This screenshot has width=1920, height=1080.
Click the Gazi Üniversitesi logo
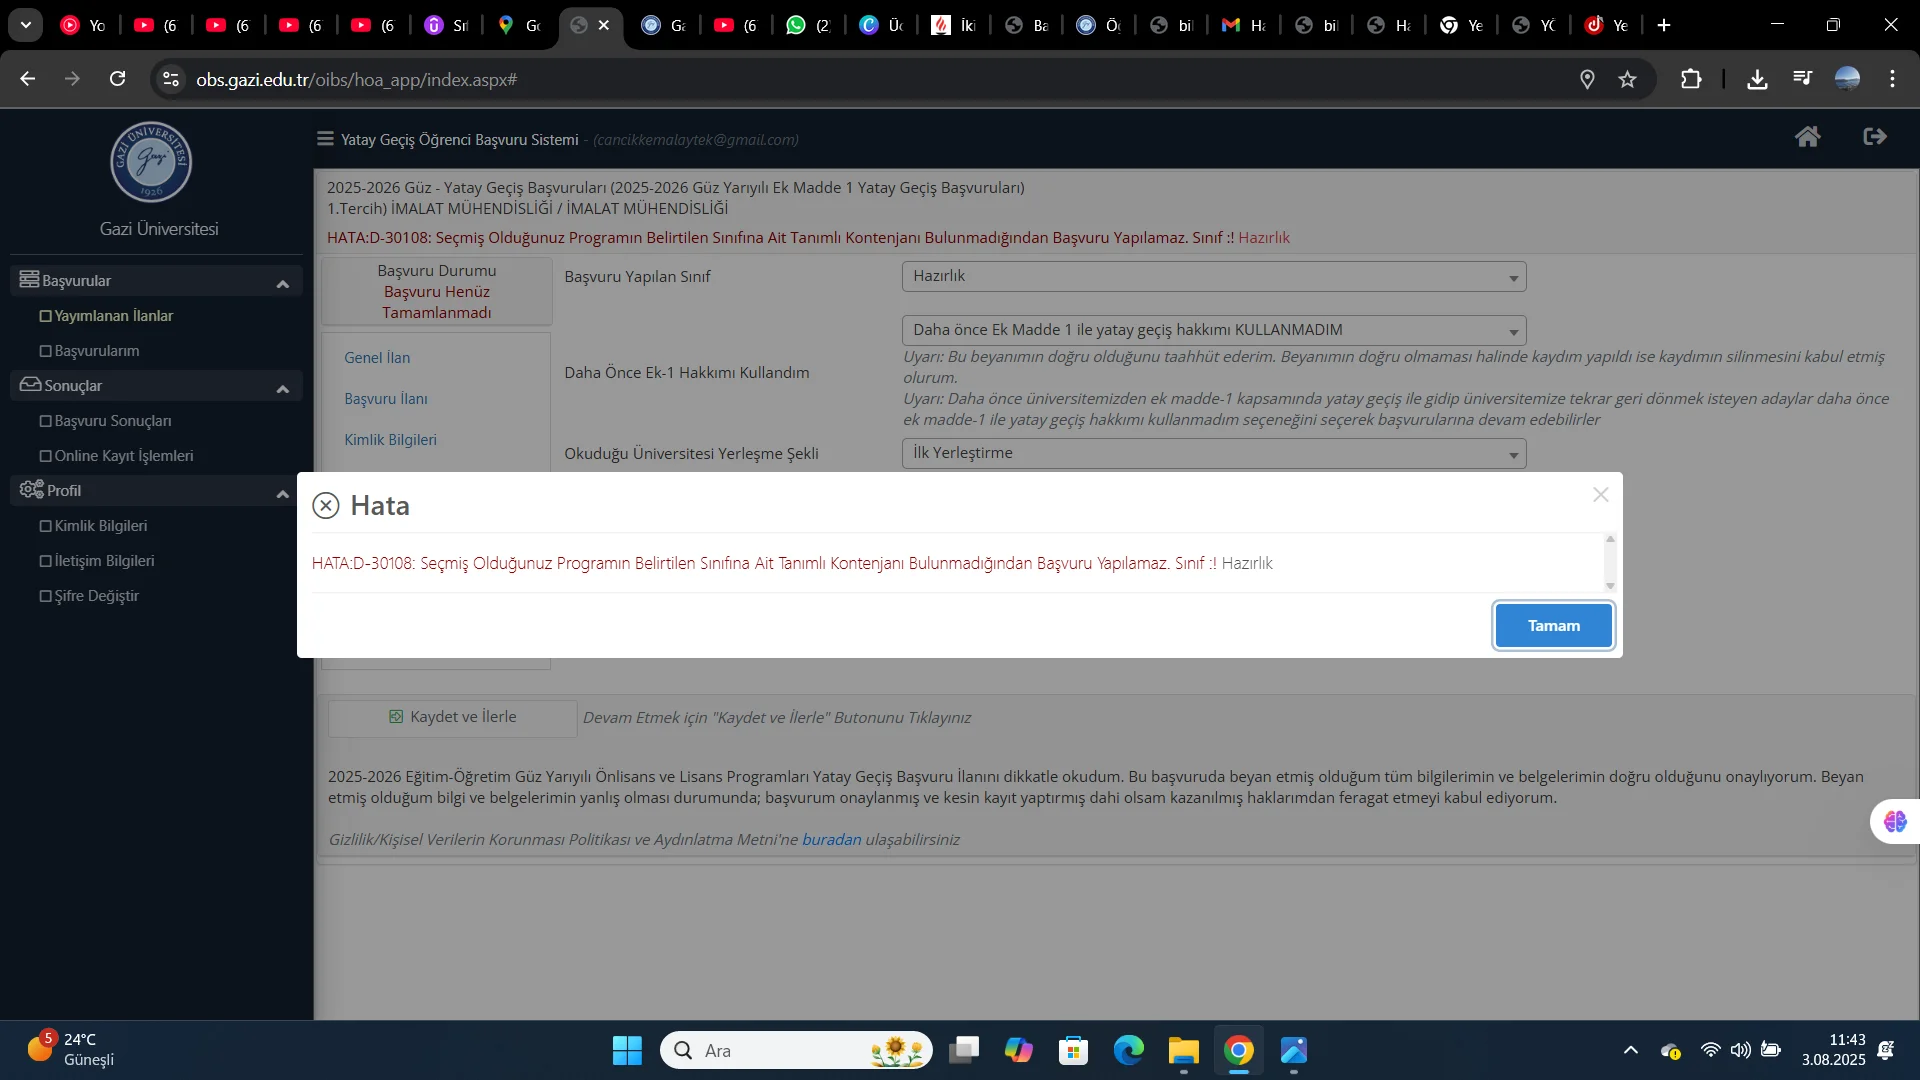(151, 162)
